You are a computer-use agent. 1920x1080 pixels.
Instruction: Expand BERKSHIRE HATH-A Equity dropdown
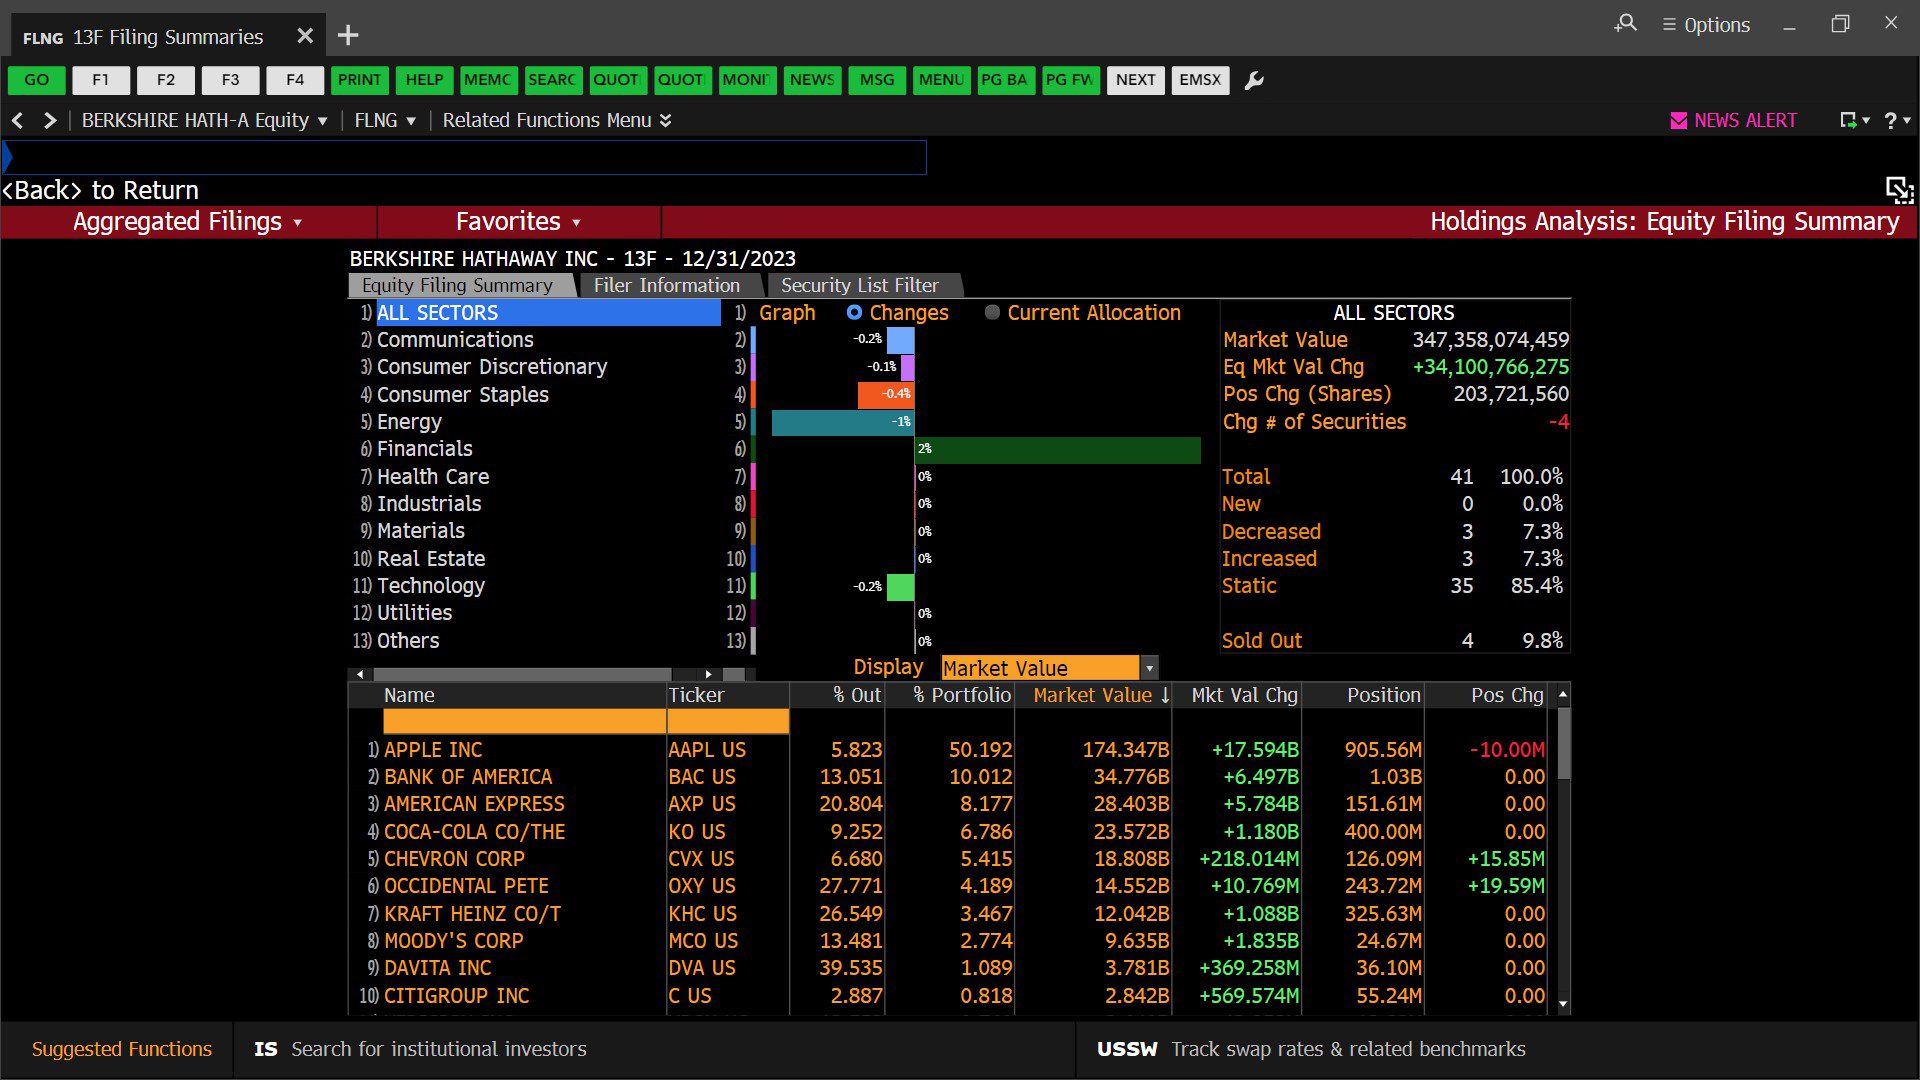point(204,120)
